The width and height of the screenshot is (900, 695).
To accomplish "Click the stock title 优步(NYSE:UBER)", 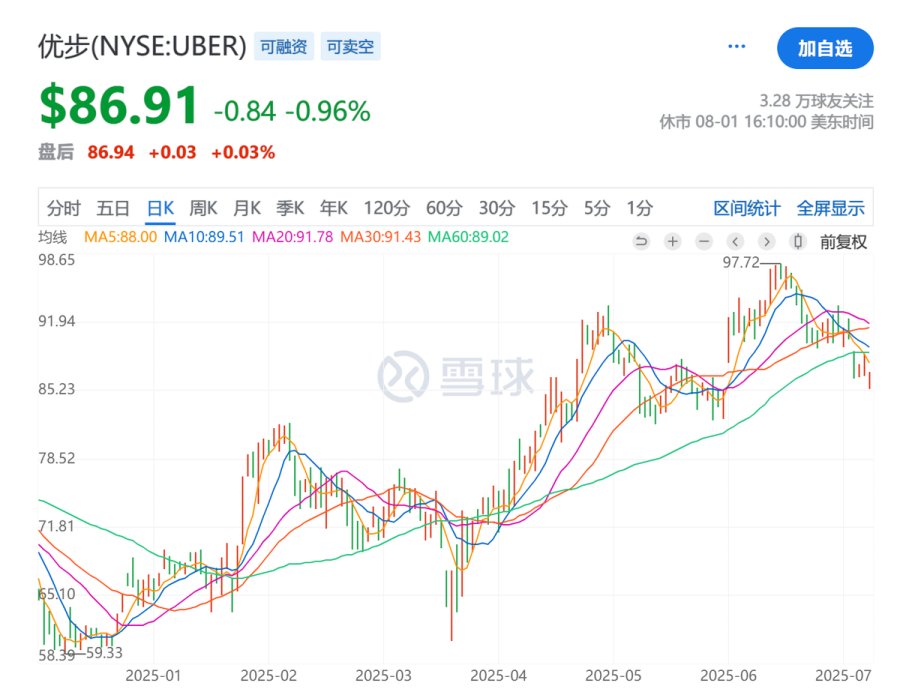I will pos(142,46).
